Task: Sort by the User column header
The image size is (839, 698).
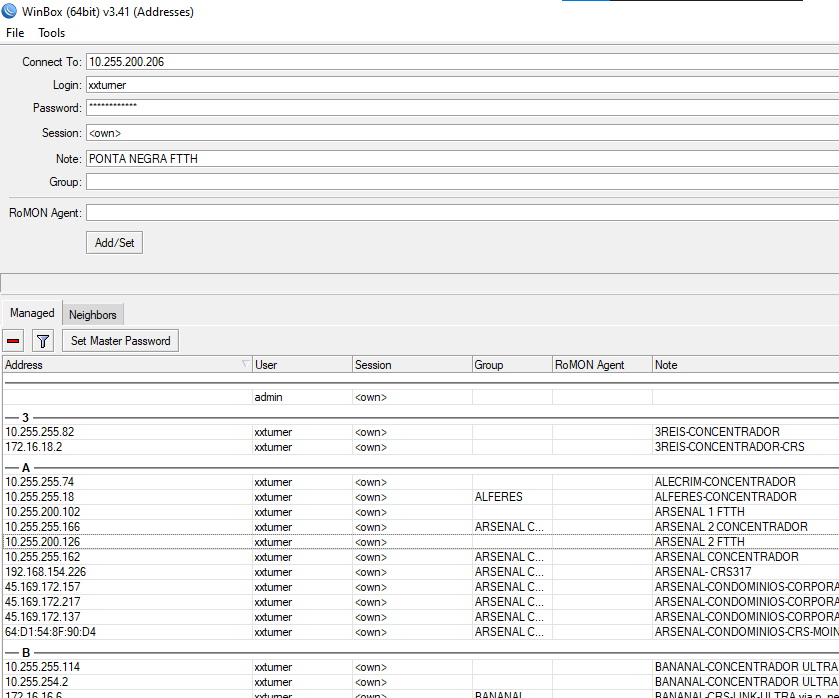Action: point(302,365)
